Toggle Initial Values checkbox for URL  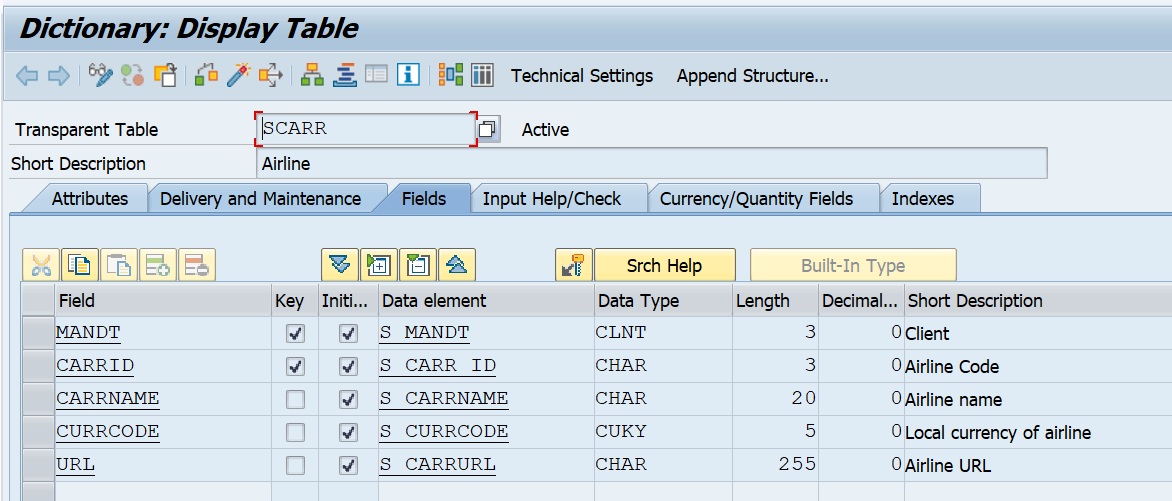pos(348,465)
